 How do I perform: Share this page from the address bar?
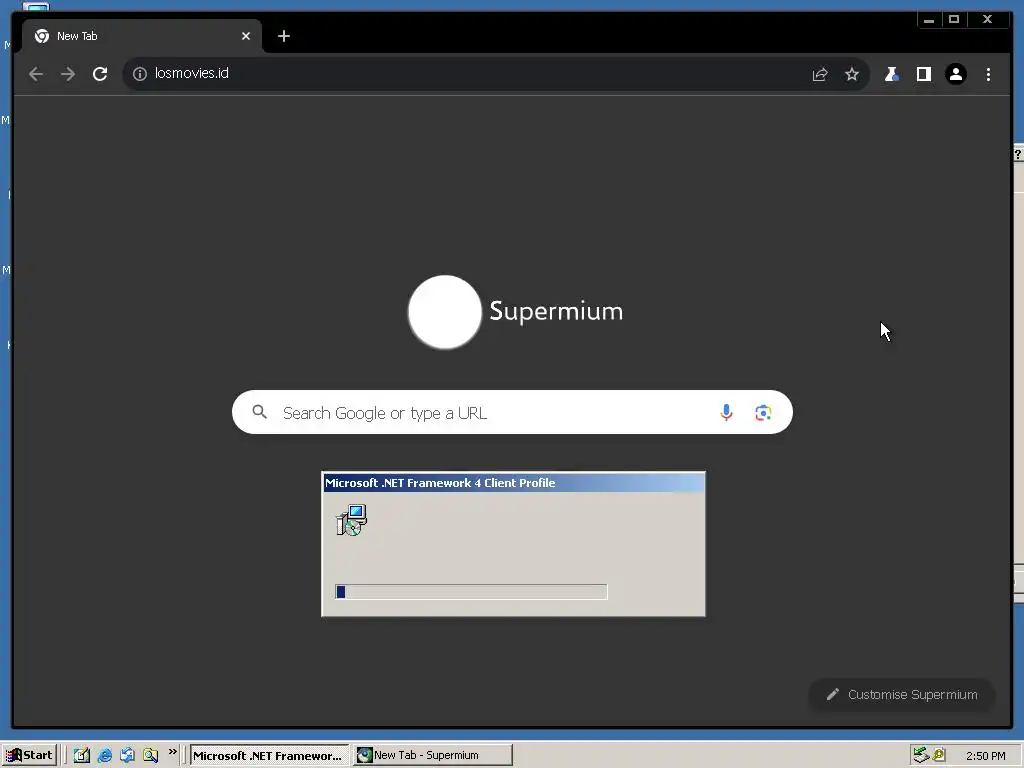pyautogui.click(x=820, y=74)
